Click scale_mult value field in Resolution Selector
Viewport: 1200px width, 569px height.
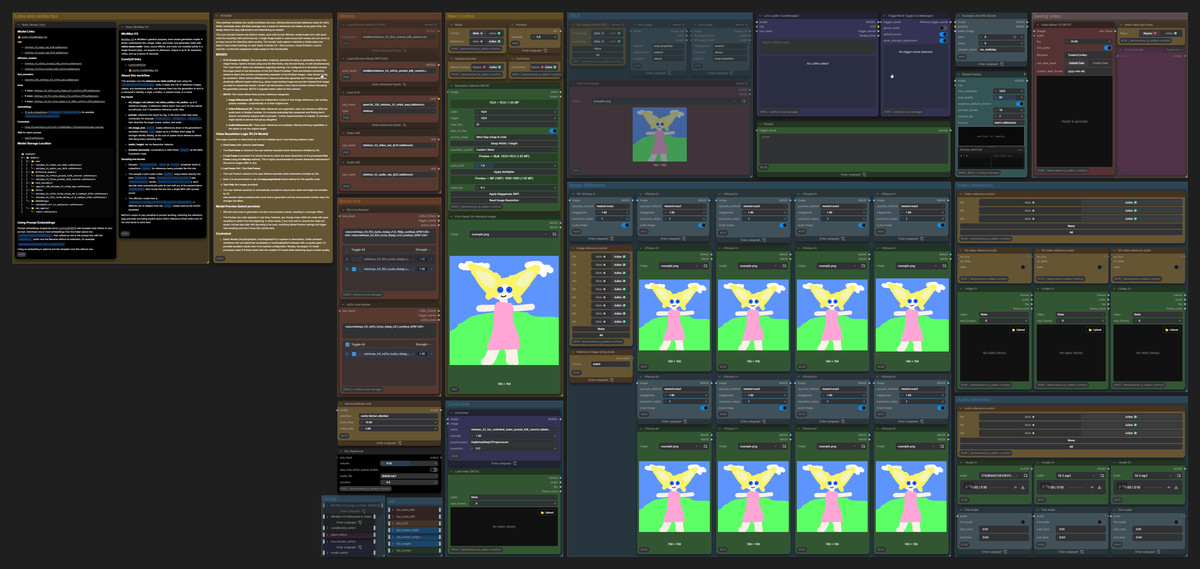tap(515, 165)
